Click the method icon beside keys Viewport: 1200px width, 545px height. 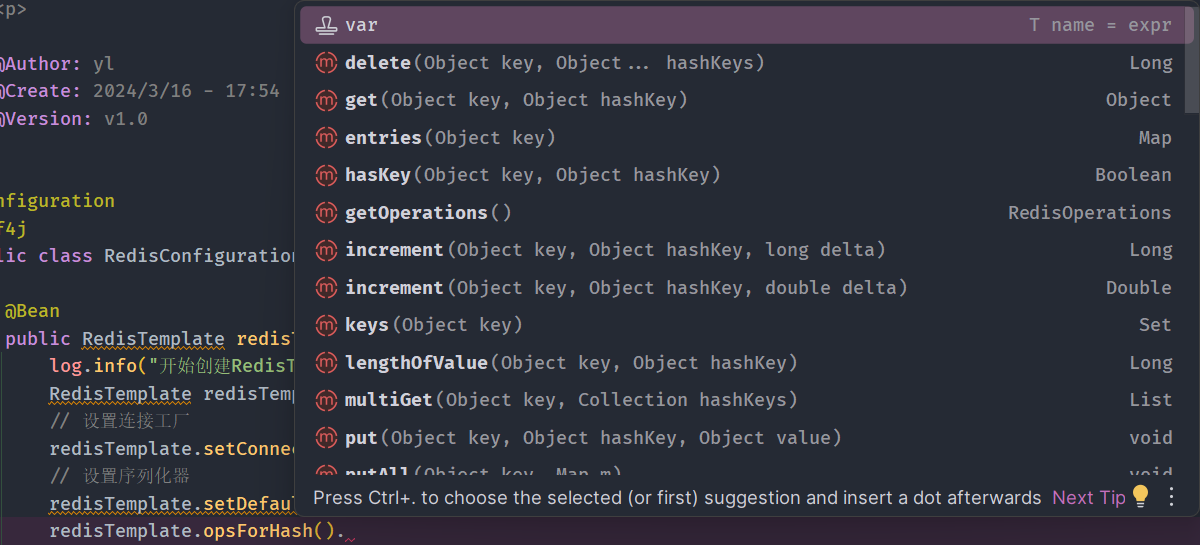tap(326, 325)
